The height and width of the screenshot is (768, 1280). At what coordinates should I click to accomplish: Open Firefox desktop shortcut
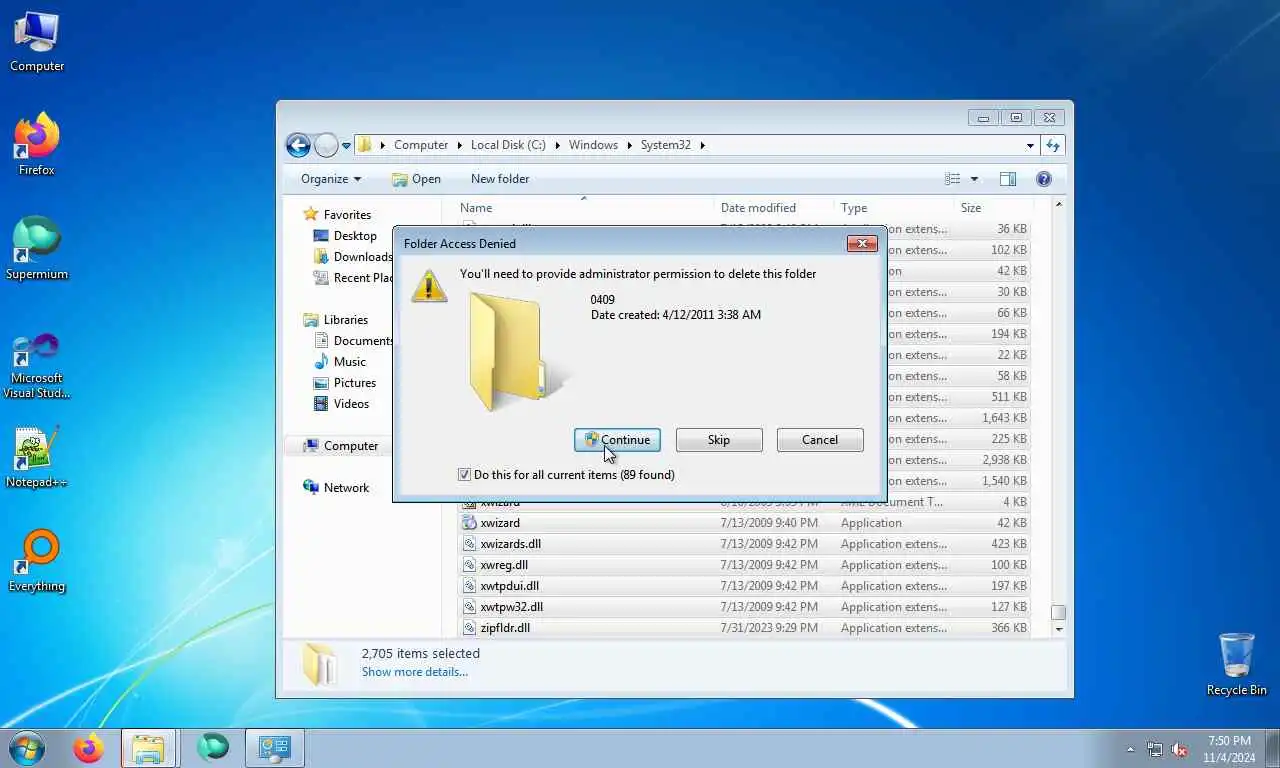coord(37,145)
